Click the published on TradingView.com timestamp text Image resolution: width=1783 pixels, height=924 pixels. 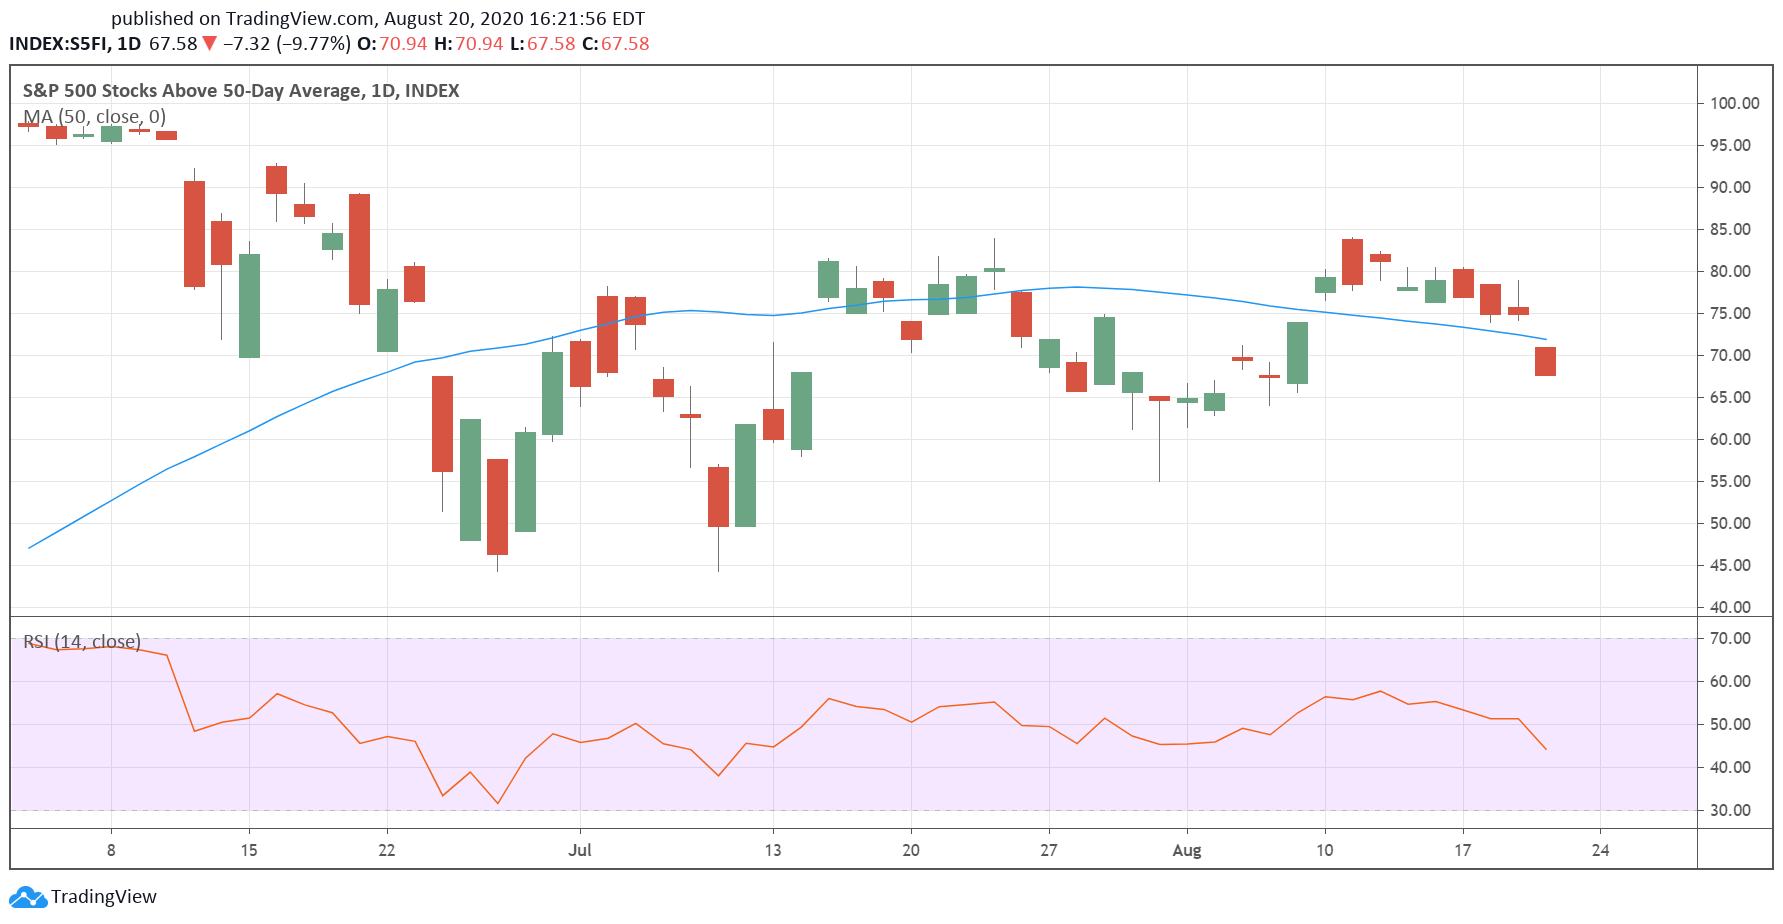point(378,19)
